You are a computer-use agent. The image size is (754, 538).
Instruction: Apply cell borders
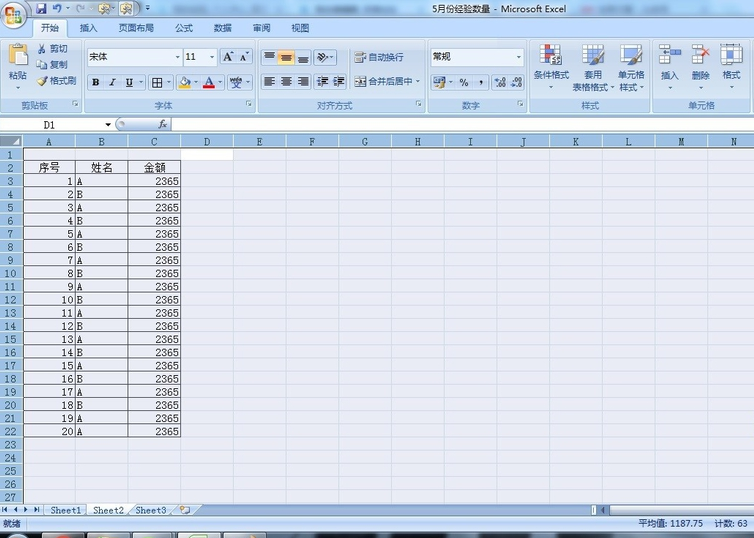157,83
